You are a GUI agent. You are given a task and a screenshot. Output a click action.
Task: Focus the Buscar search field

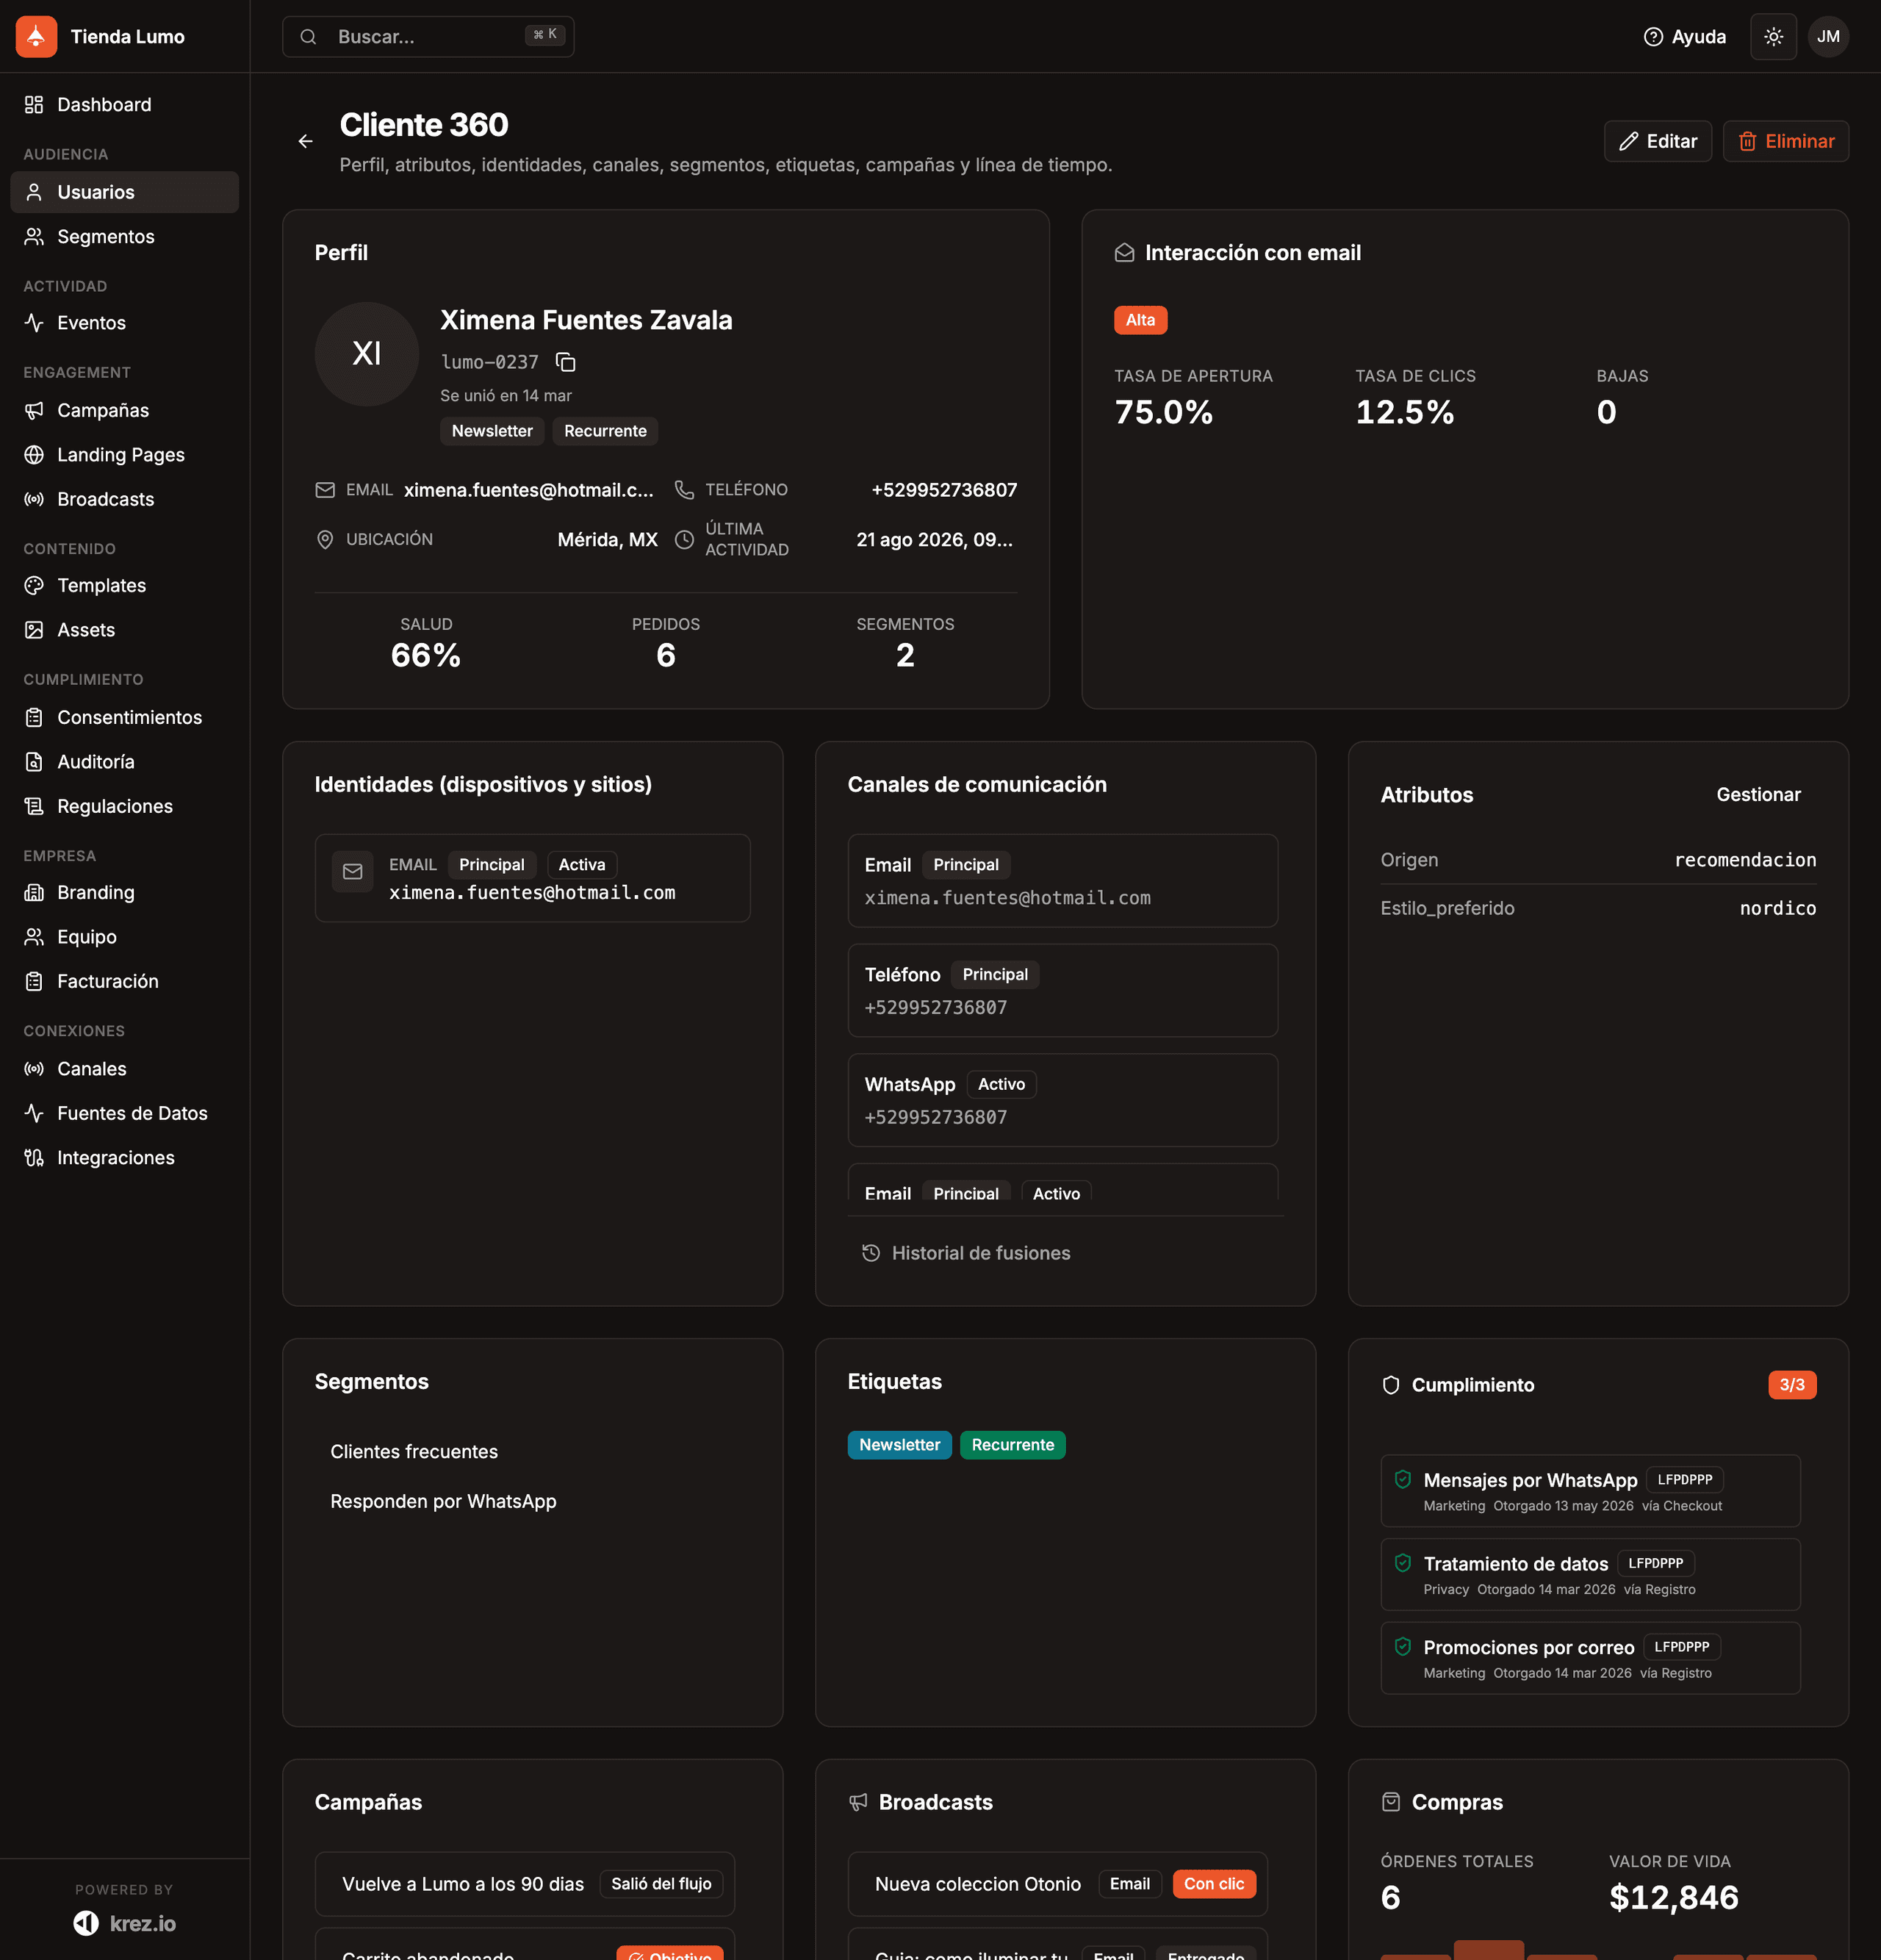[428, 37]
